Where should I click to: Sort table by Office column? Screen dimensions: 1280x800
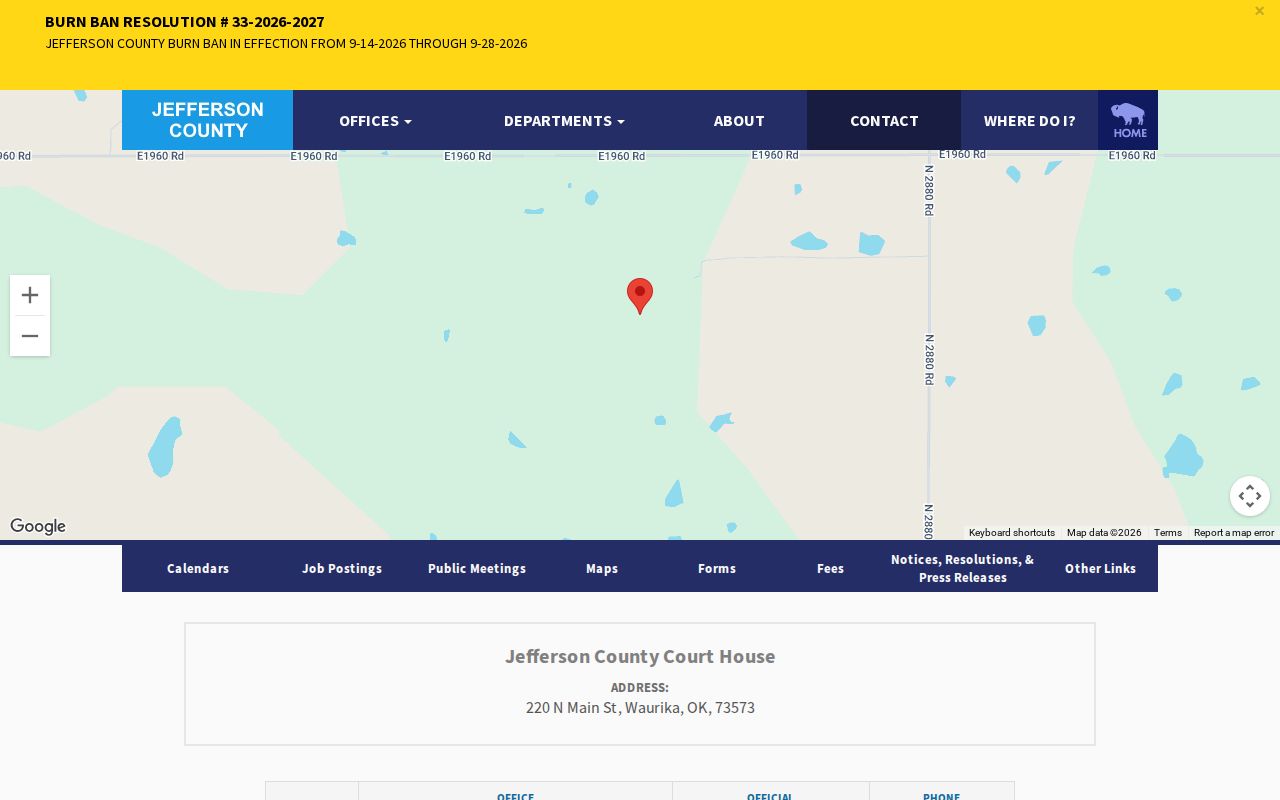point(515,796)
